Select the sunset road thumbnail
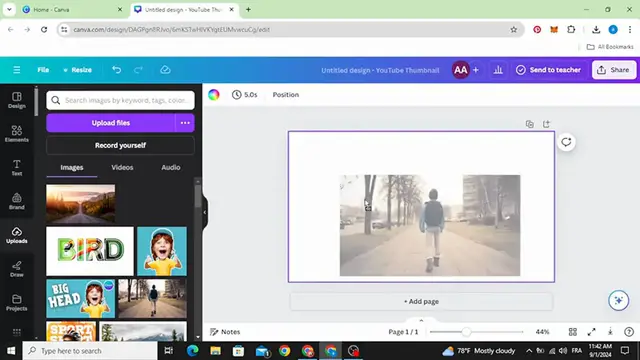 click(x=81, y=203)
